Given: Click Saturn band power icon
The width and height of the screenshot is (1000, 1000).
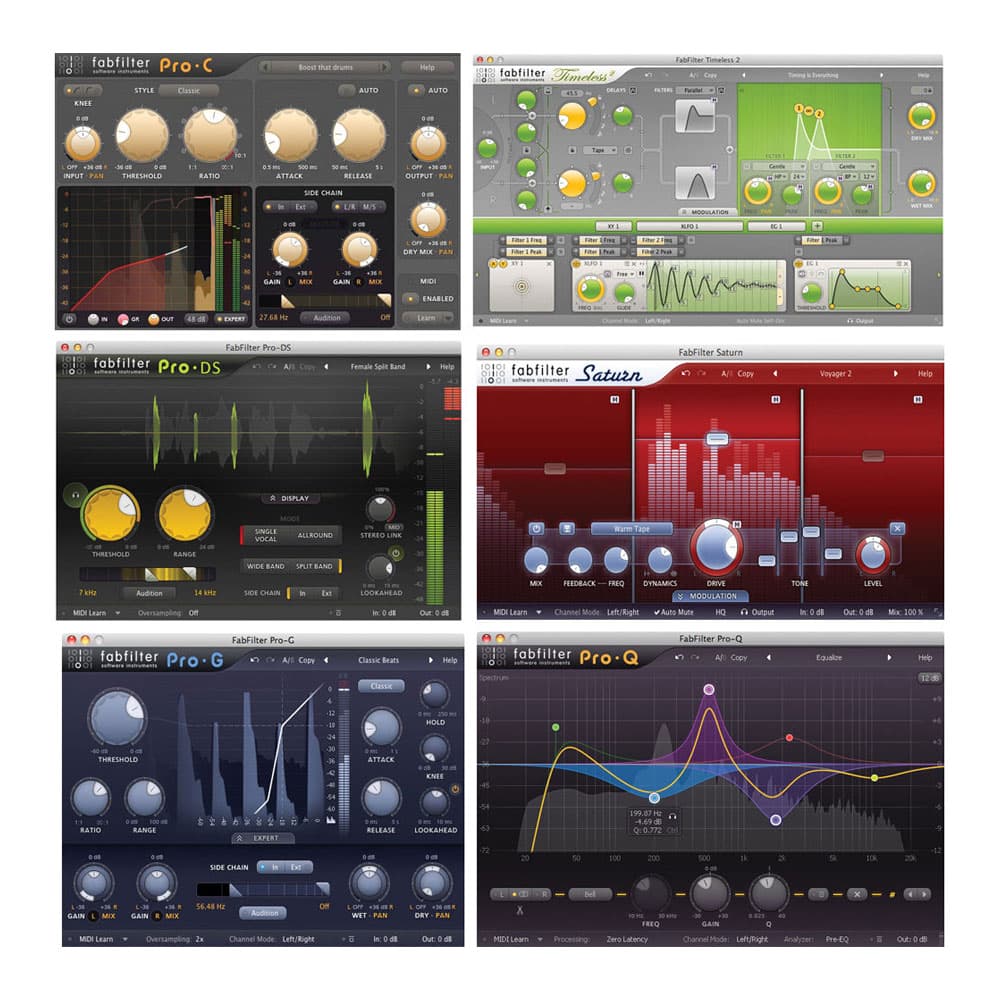Looking at the screenshot, I should (536, 529).
